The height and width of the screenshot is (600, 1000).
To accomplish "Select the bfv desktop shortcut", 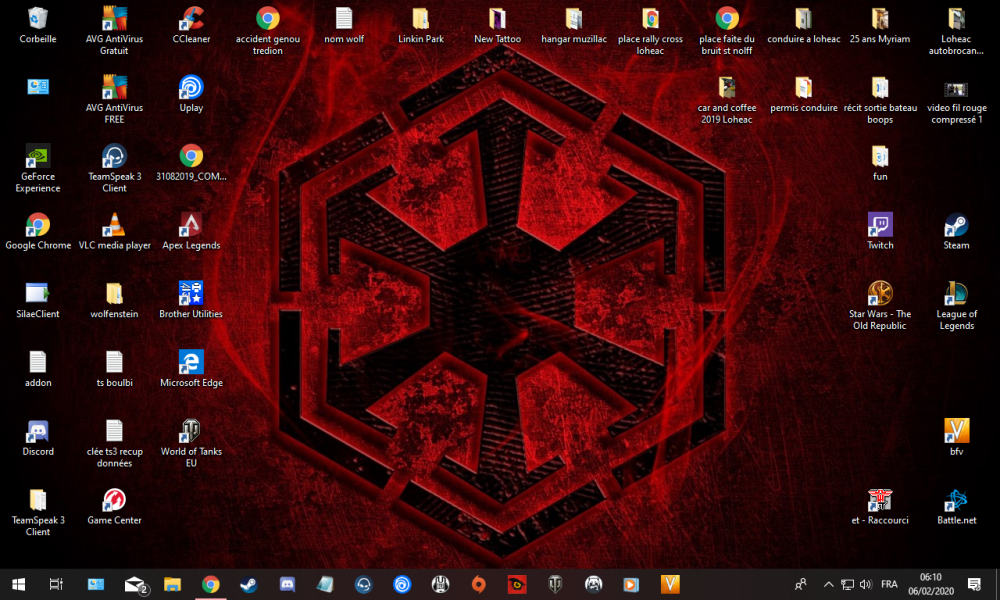I will click(x=956, y=439).
